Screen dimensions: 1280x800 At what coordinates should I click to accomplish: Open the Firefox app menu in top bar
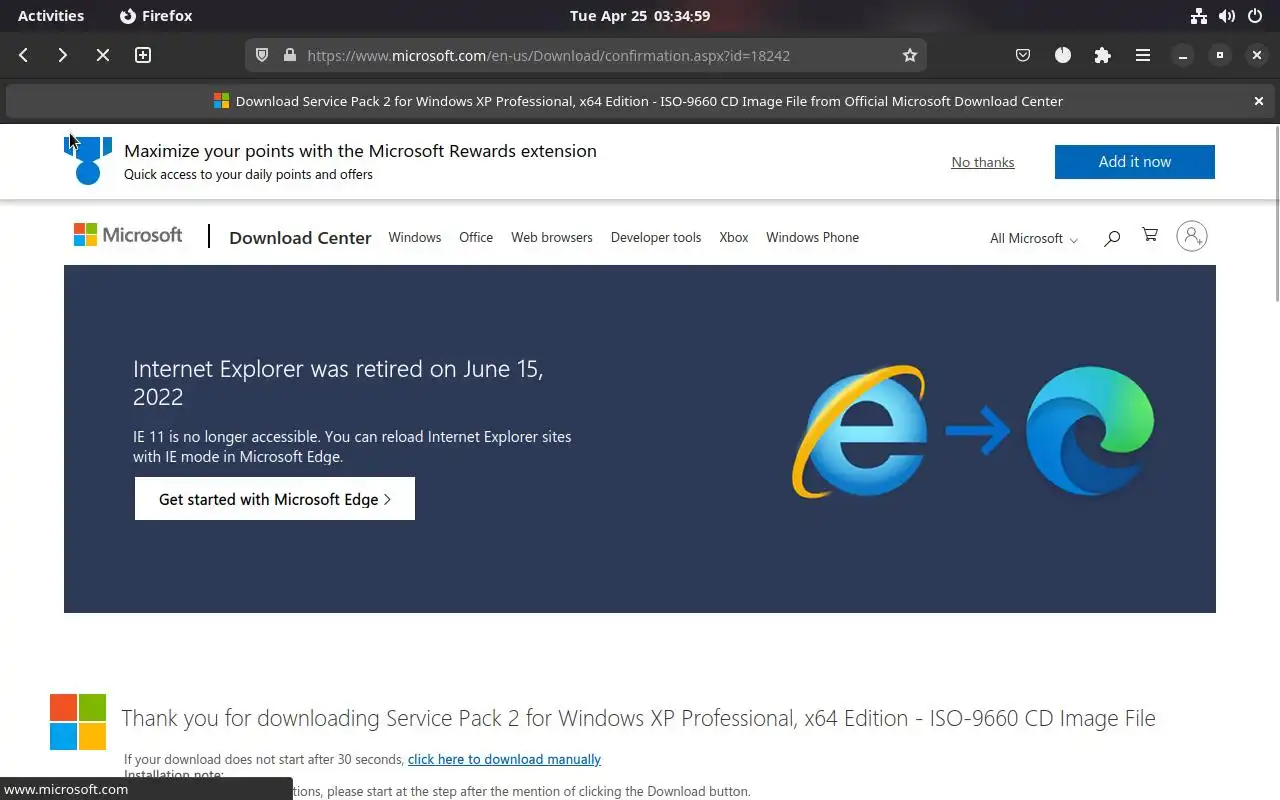[x=156, y=16]
